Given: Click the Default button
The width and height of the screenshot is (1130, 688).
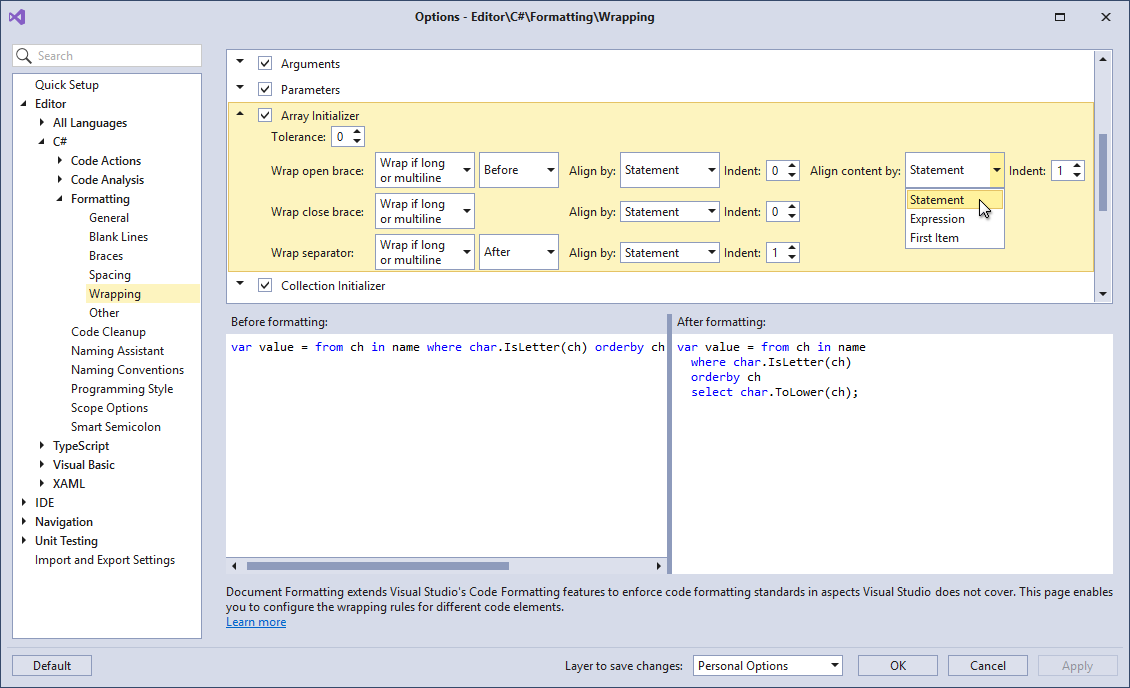Looking at the screenshot, I should (x=51, y=665).
